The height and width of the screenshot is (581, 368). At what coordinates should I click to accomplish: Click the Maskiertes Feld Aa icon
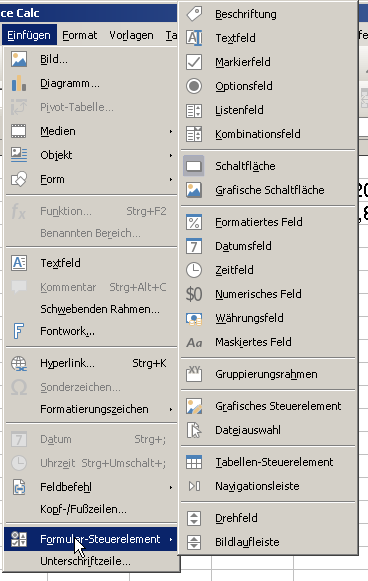coord(194,342)
